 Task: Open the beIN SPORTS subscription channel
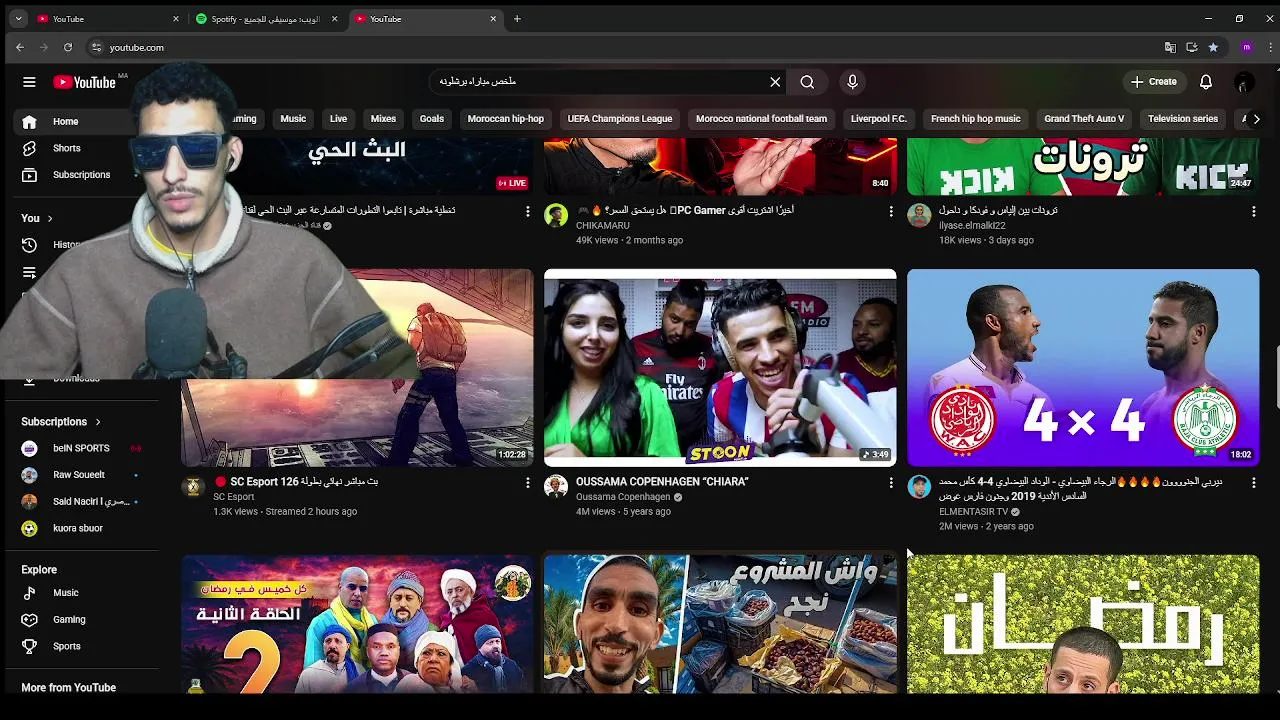81,448
